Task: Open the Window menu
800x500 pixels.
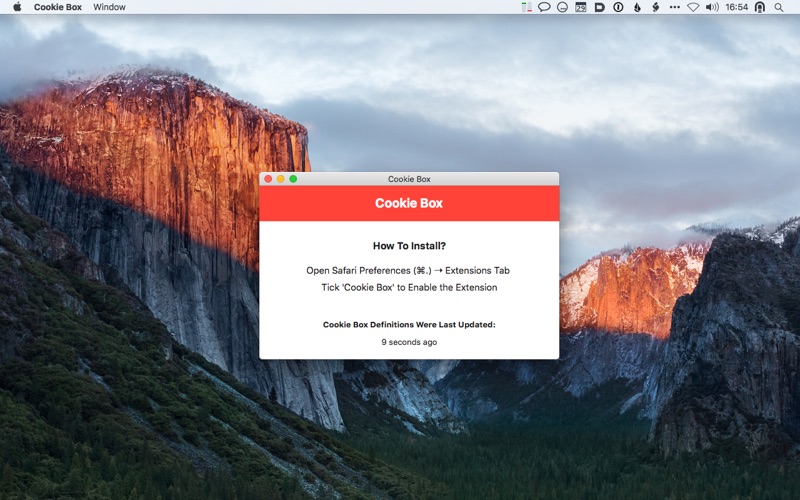Action: (109, 7)
